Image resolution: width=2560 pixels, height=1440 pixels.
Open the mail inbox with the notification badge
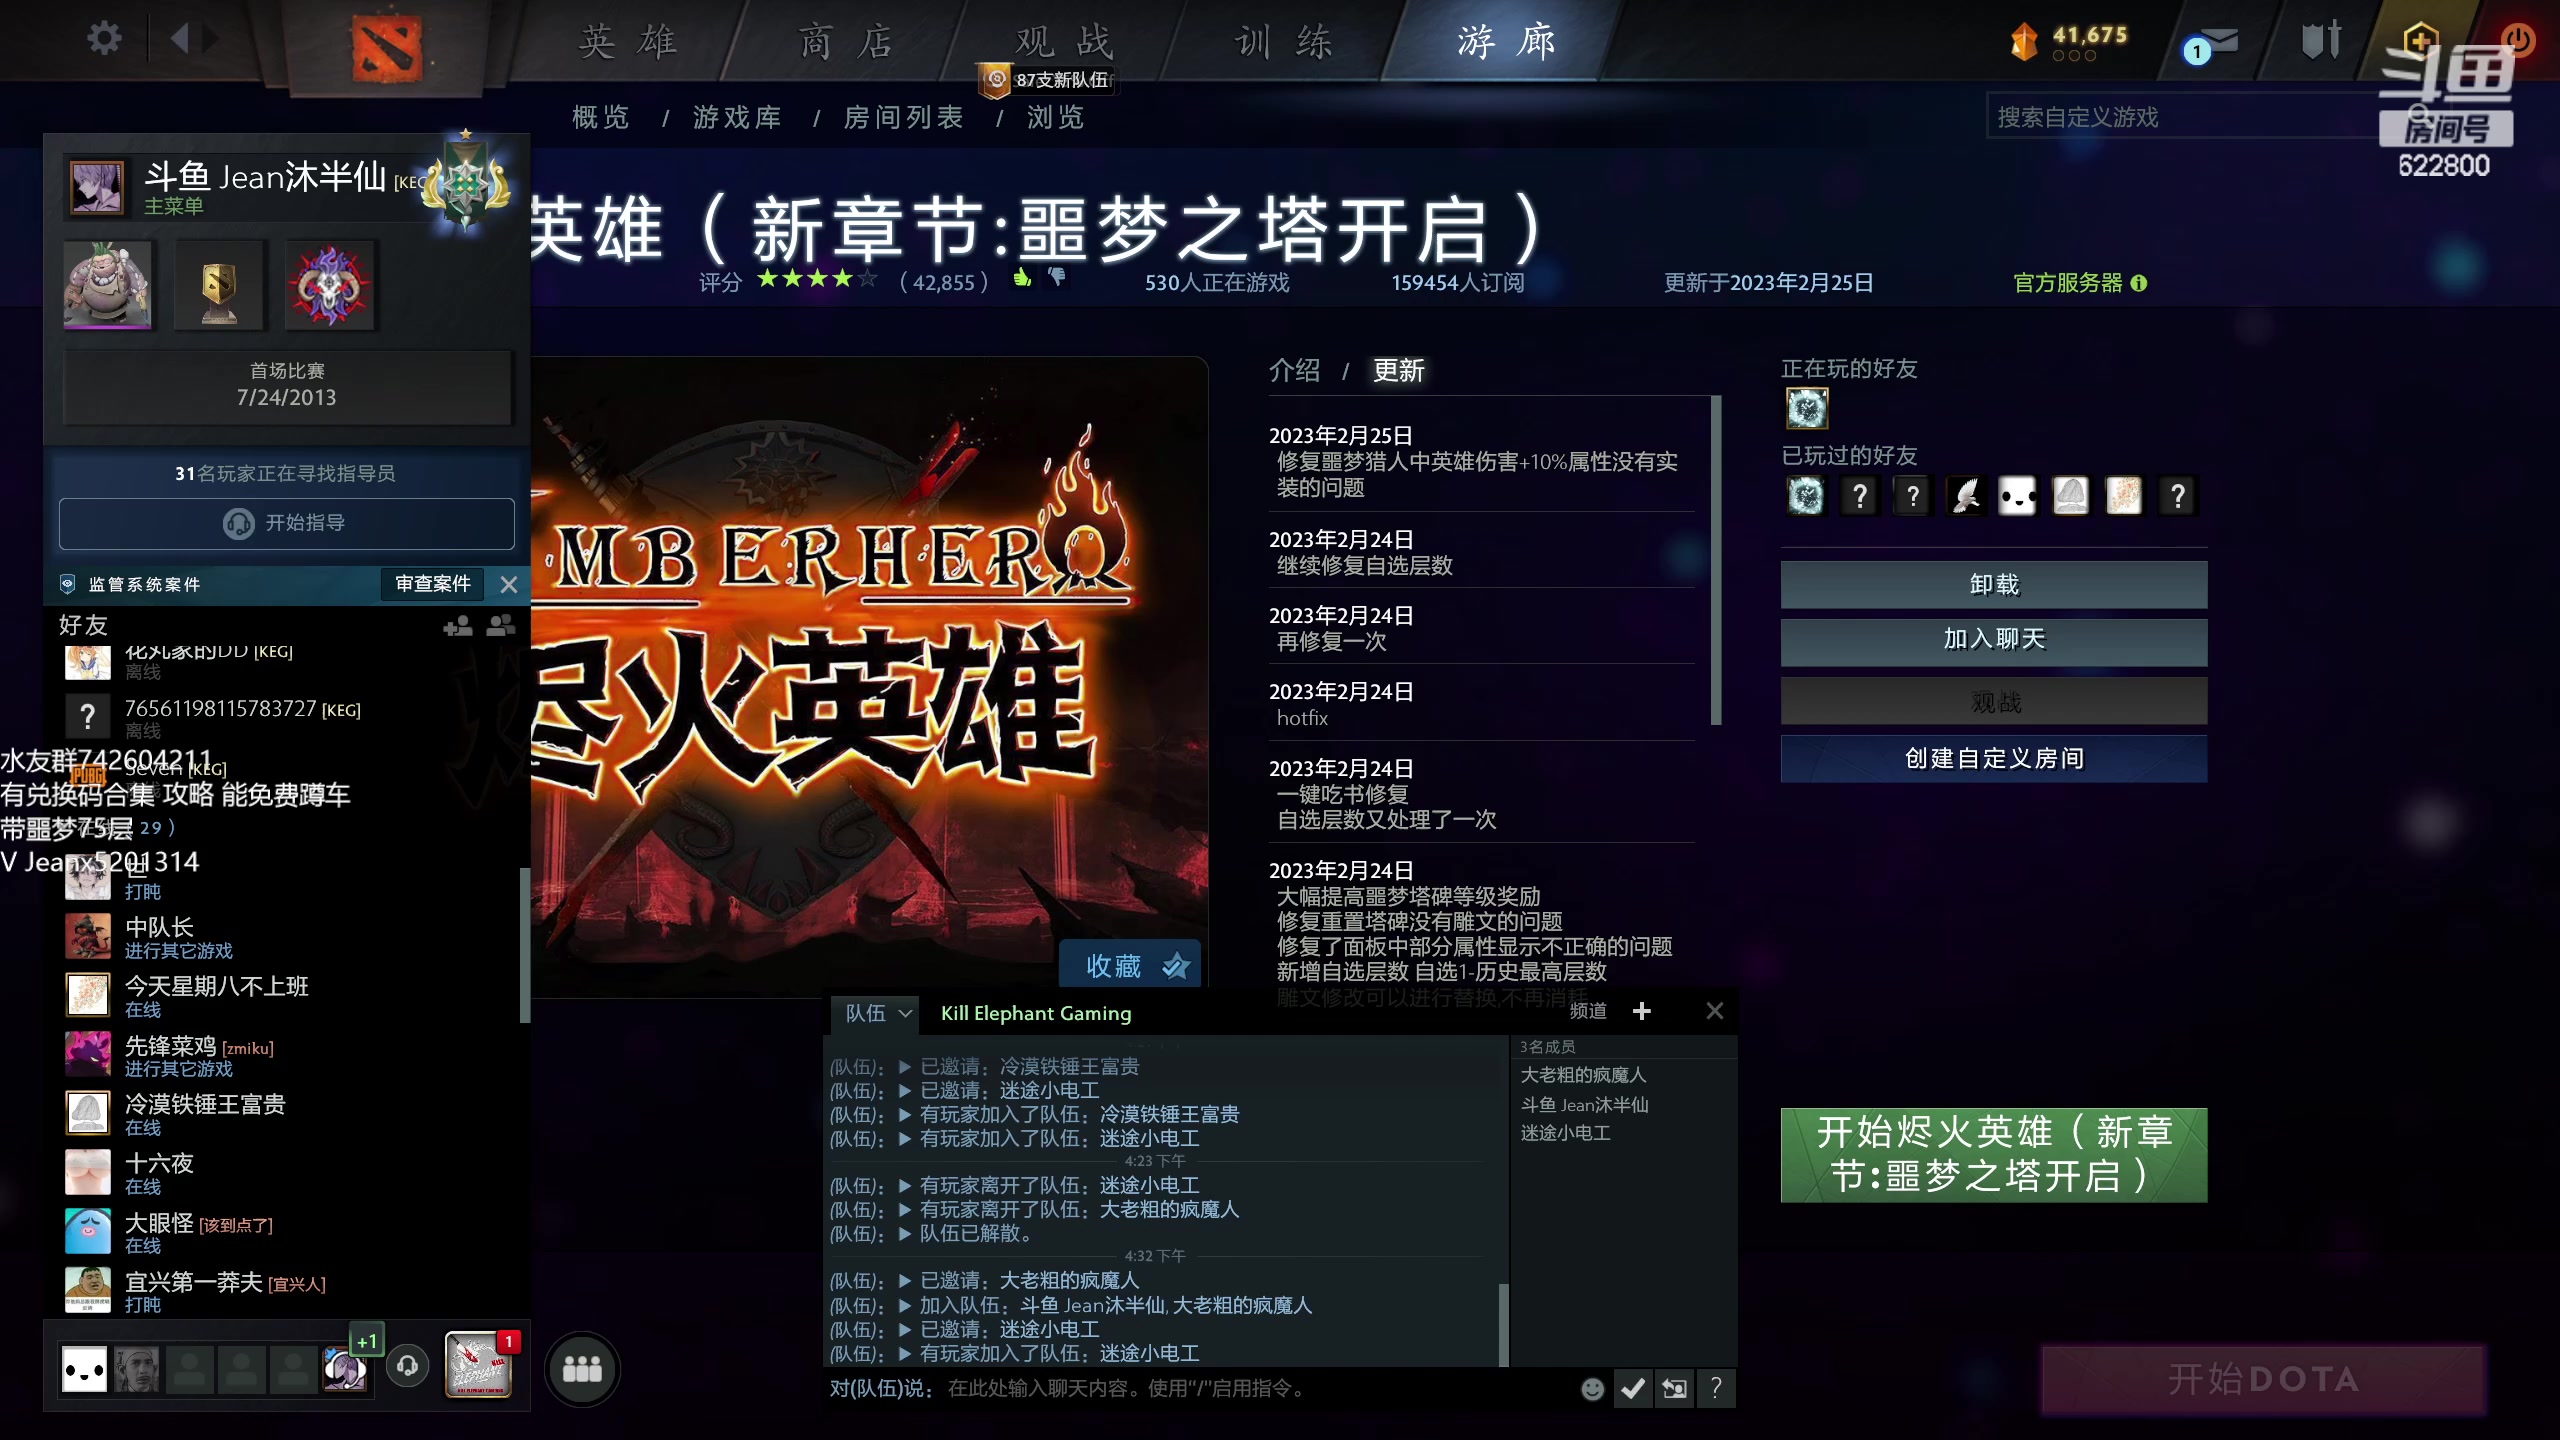(2215, 40)
